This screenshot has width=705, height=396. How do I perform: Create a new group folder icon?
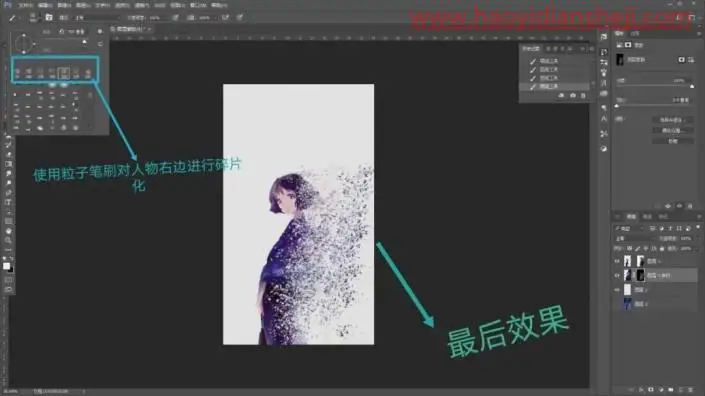pos(671,390)
